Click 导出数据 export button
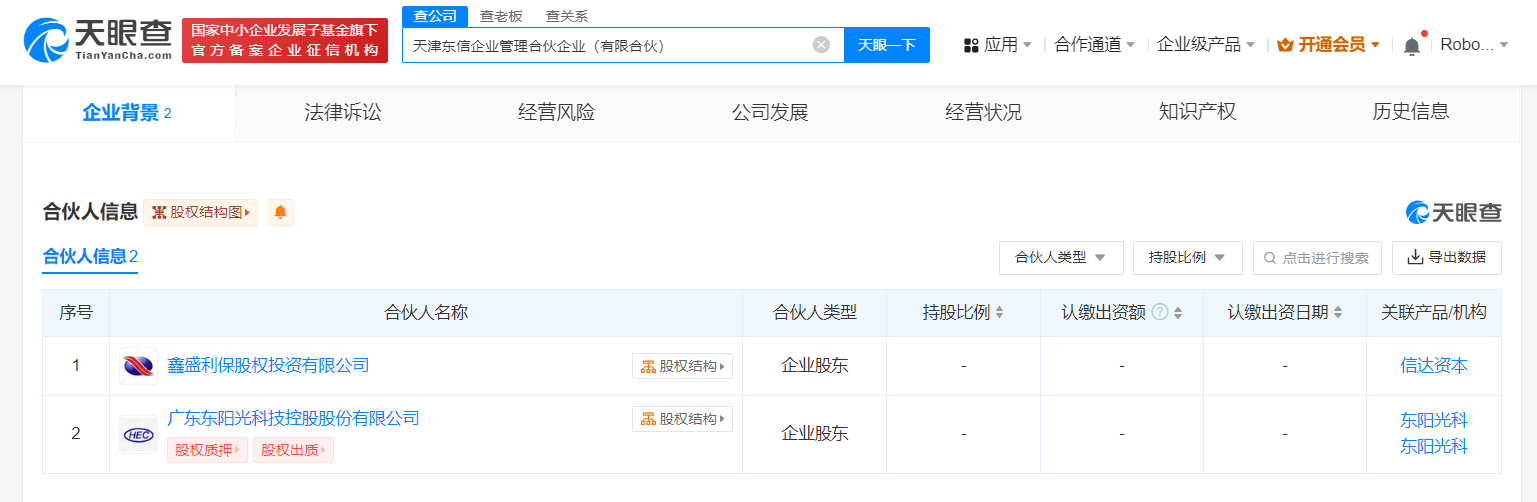 (x=1447, y=258)
